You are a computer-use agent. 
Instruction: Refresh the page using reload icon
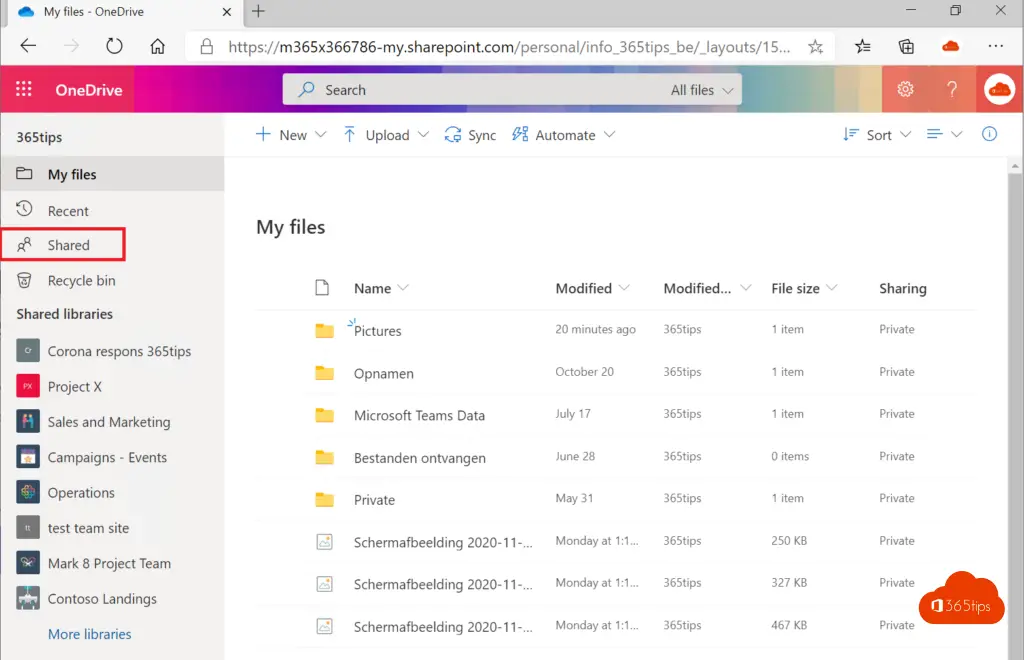[x=114, y=46]
